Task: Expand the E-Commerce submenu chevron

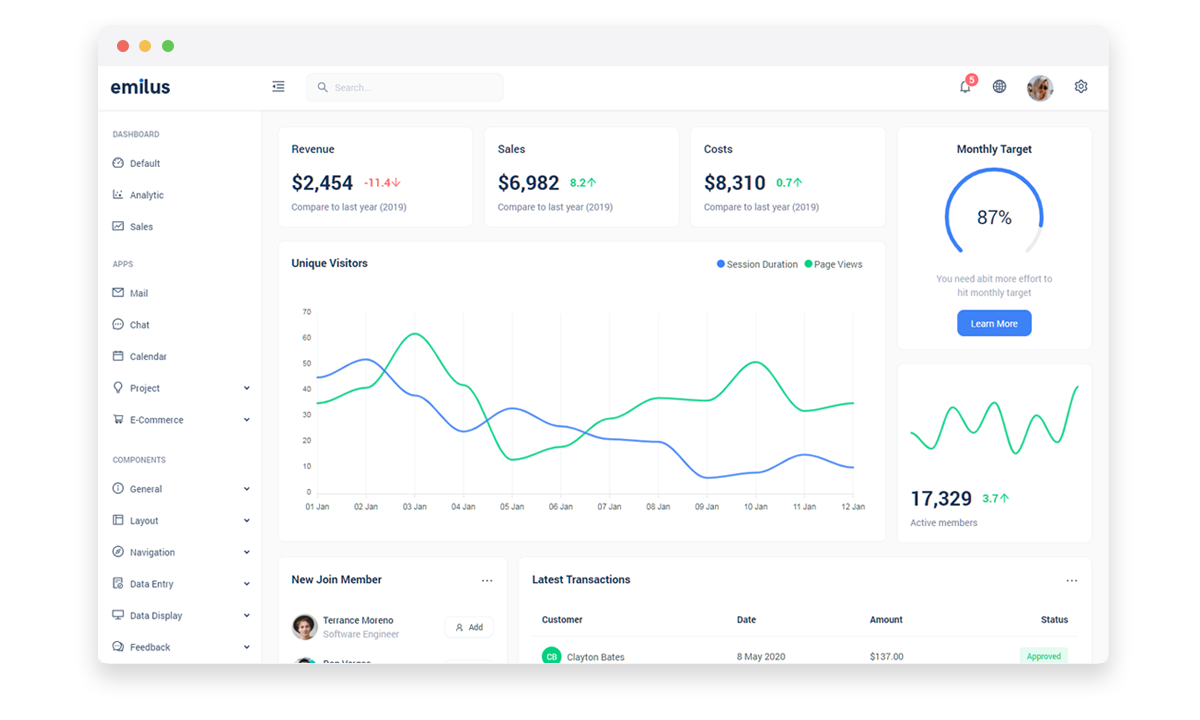Action: pos(247,420)
